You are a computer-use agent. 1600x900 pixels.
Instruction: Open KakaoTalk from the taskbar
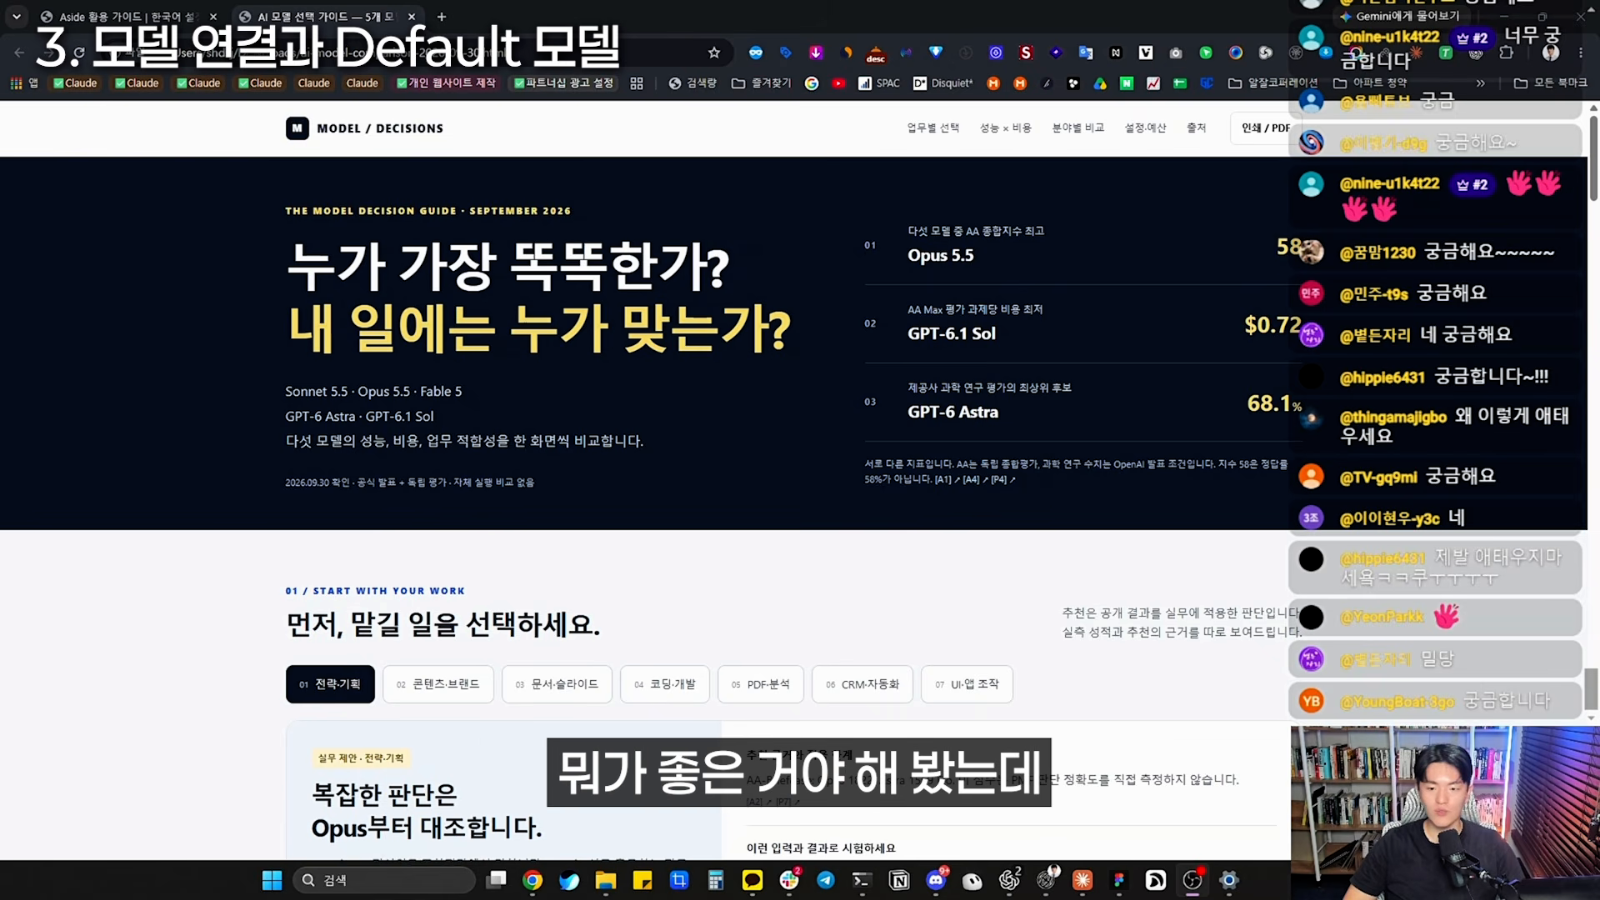click(x=753, y=880)
